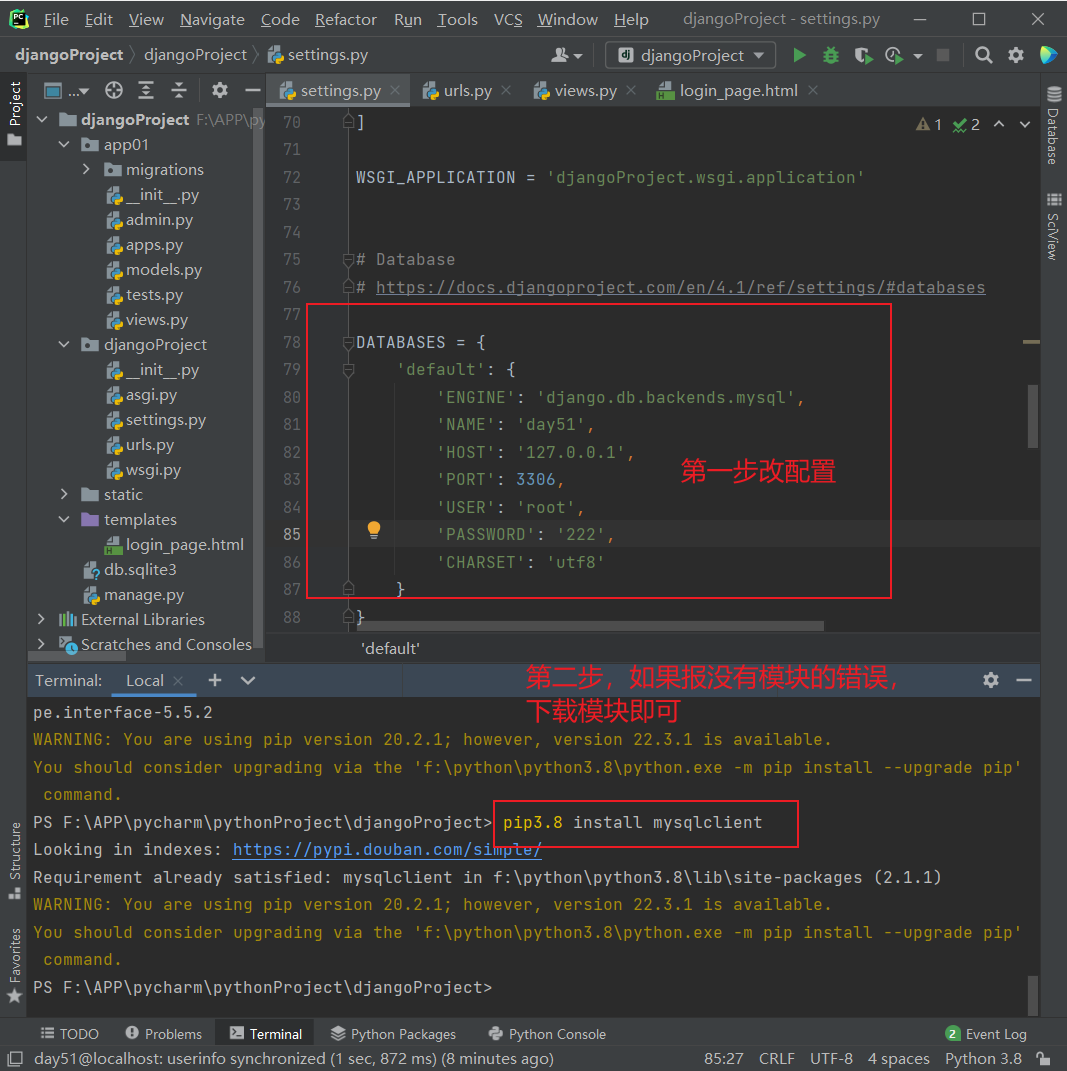Expand the static folder
This screenshot has width=1067, height=1071.
point(64,494)
